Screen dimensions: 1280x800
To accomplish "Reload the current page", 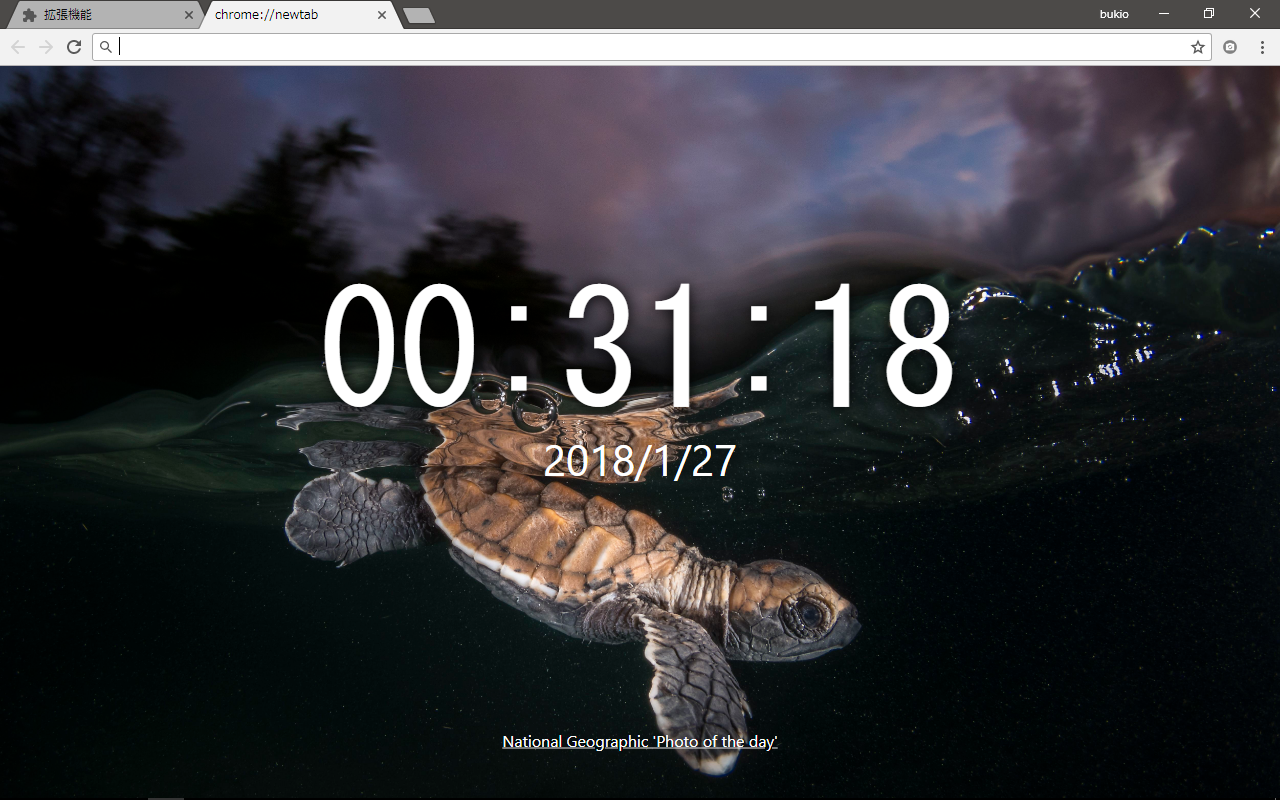I will coord(74,46).
